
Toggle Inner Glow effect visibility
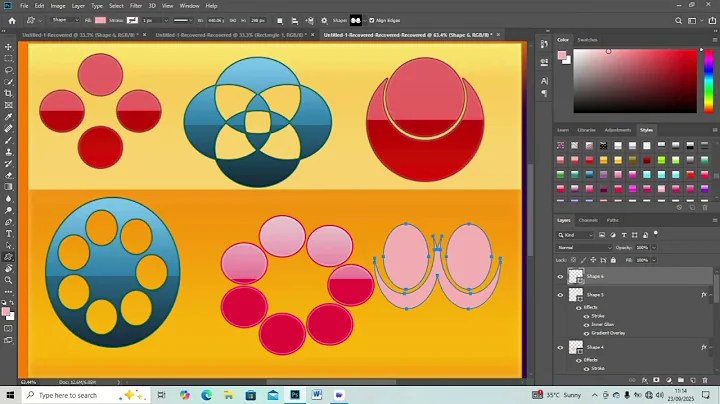point(586,325)
